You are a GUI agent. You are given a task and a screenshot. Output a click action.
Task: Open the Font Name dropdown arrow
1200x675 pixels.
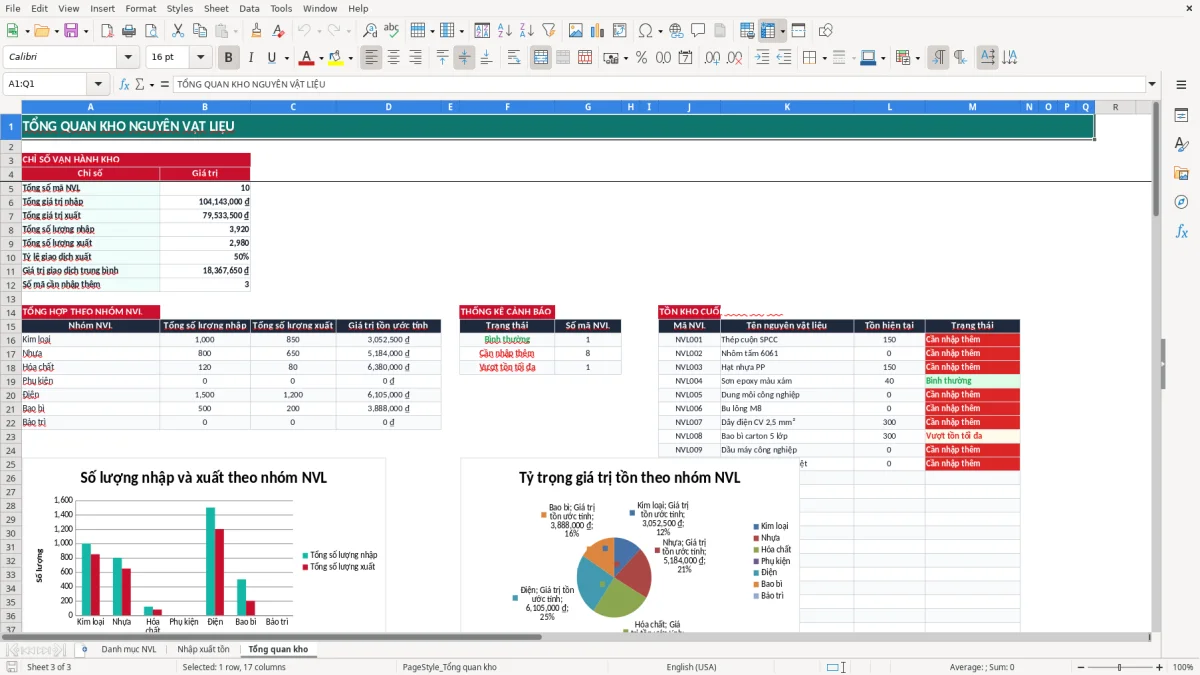coord(127,58)
